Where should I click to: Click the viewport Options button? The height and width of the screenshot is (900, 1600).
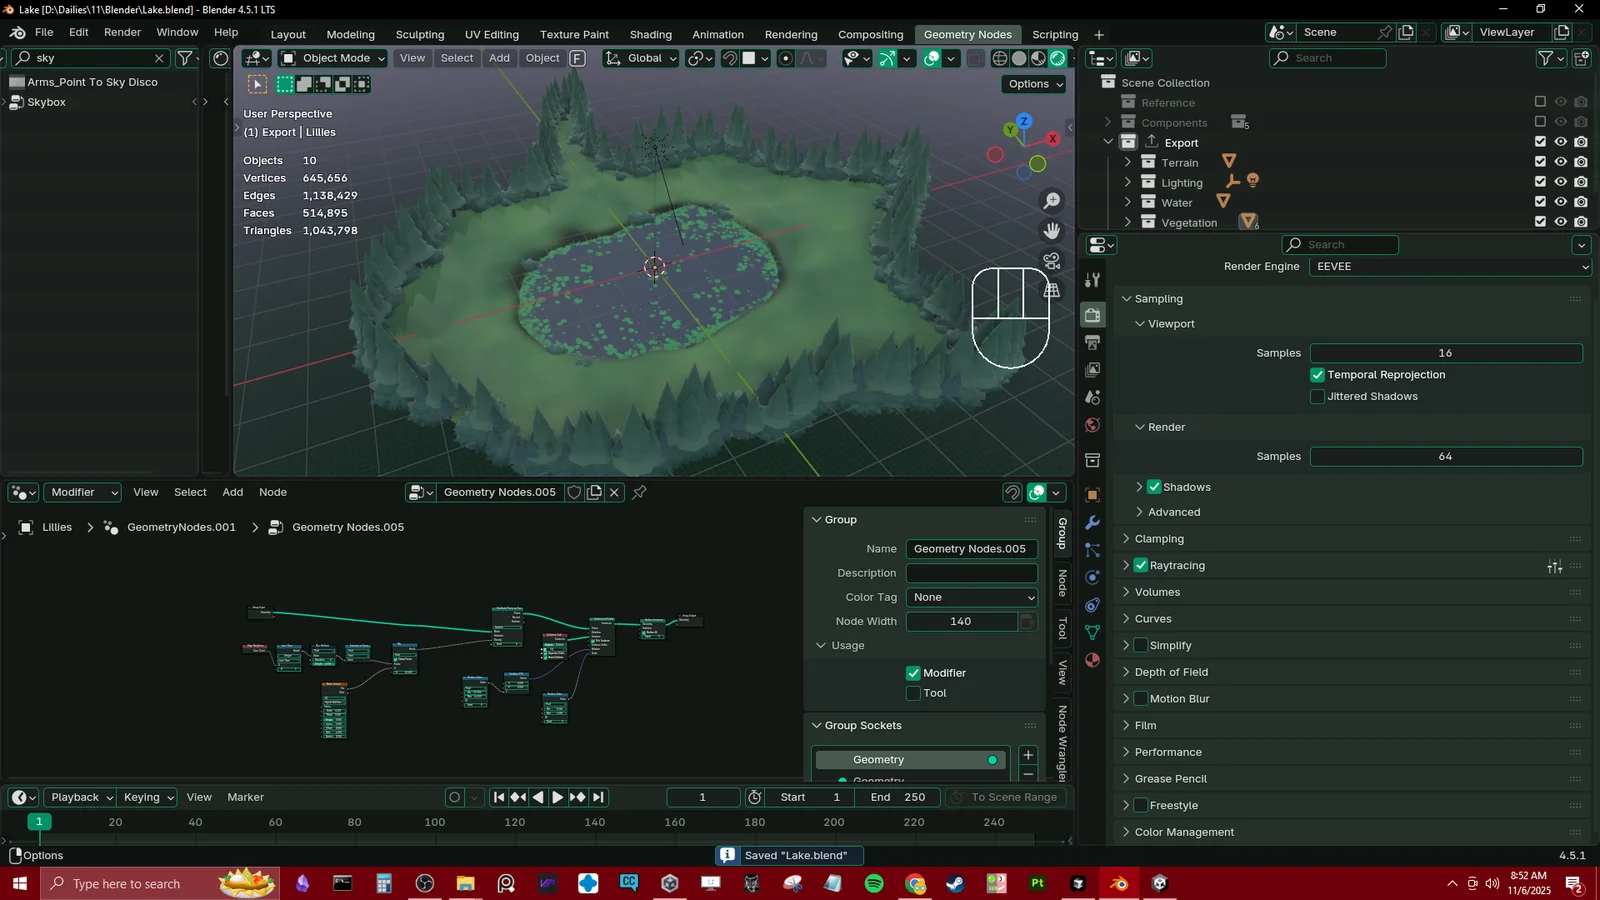click(x=1034, y=84)
